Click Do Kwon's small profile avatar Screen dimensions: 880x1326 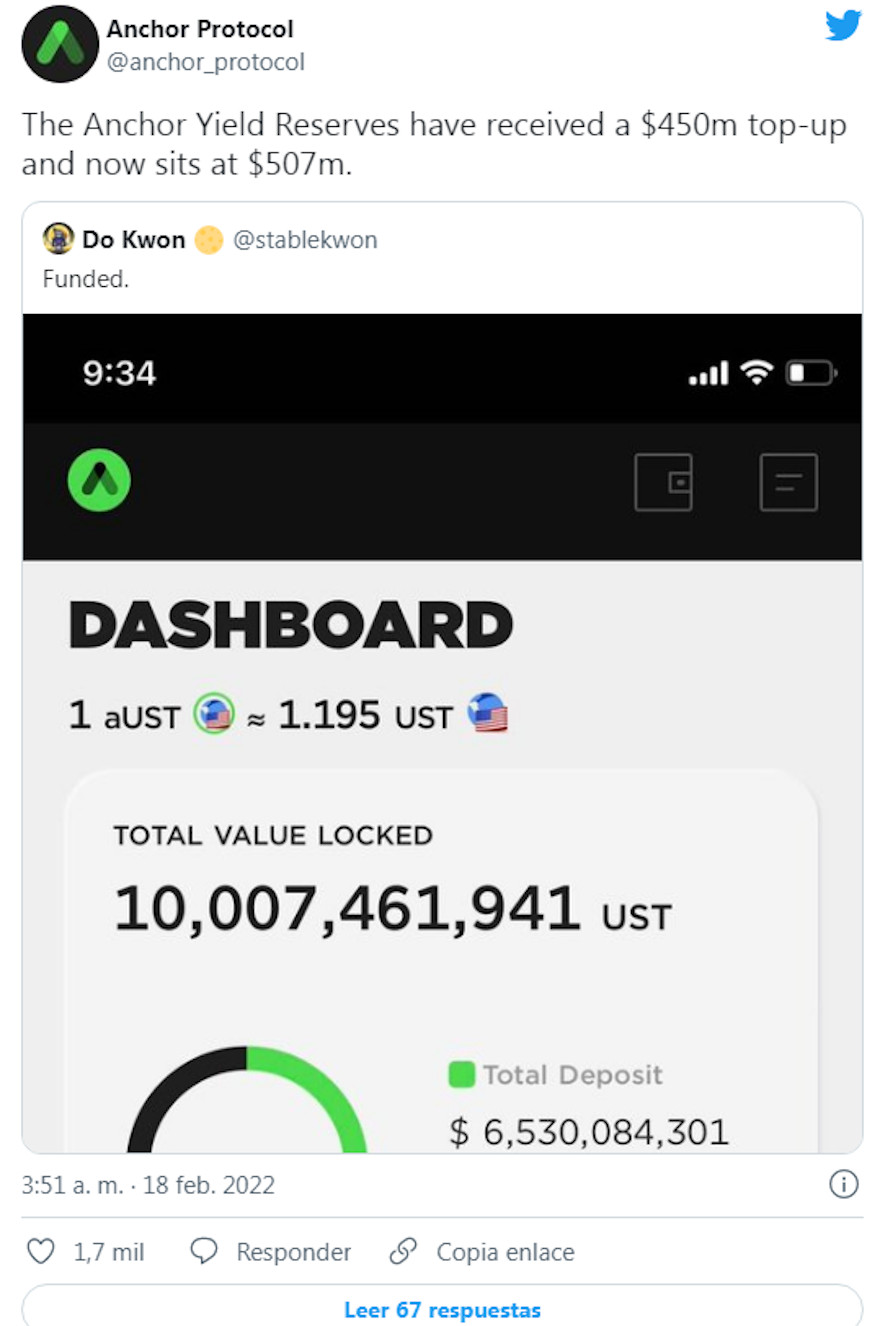pos(59,240)
